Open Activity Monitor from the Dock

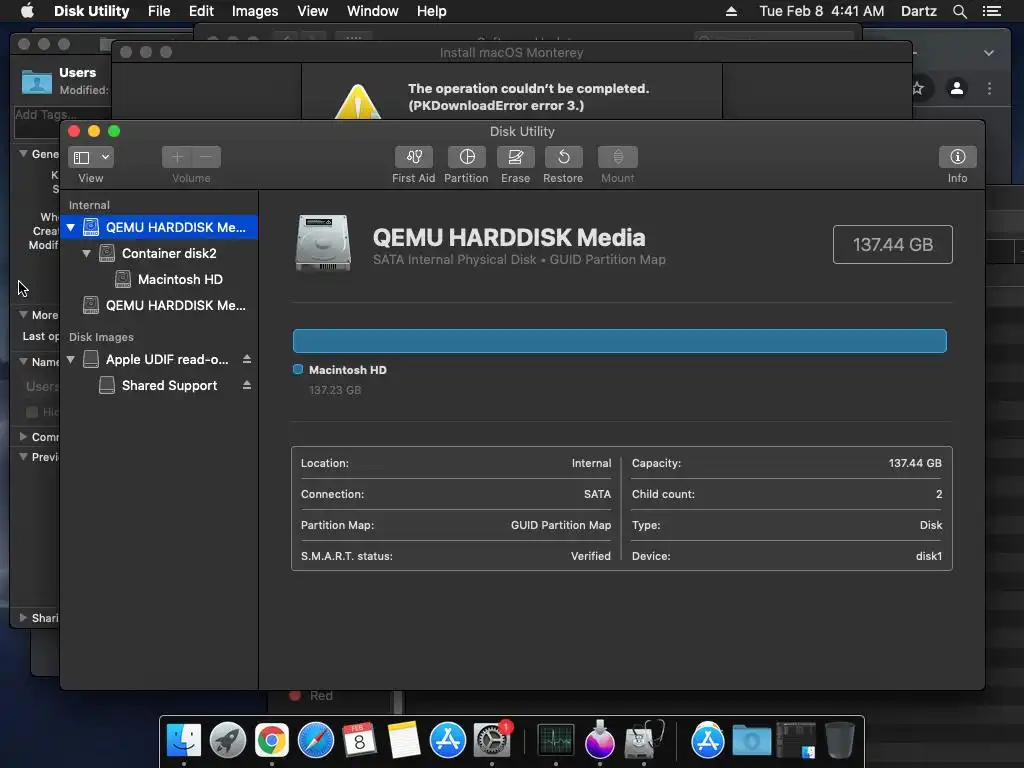click(556, 741)
